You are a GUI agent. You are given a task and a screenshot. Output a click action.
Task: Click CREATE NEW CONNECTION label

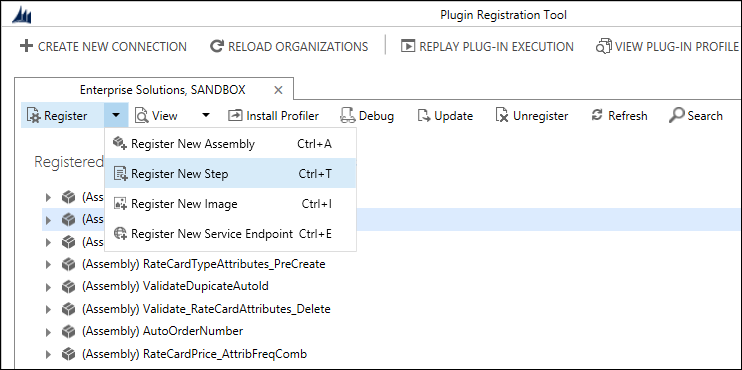coord(112,47)
